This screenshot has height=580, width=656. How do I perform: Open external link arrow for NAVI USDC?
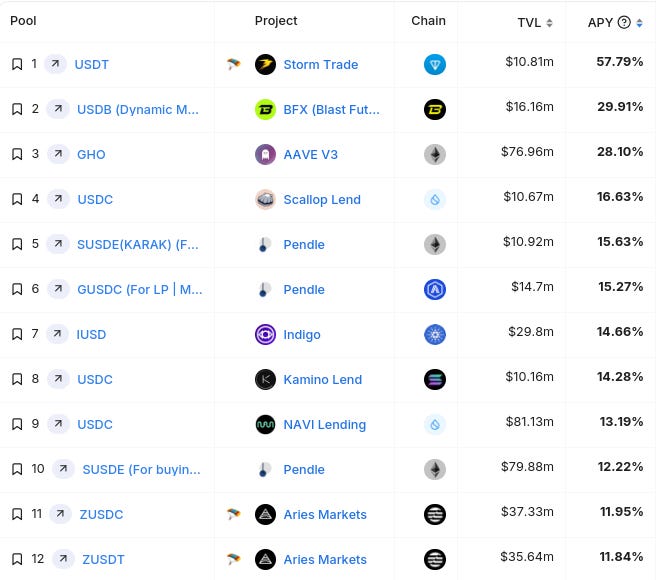58,424
